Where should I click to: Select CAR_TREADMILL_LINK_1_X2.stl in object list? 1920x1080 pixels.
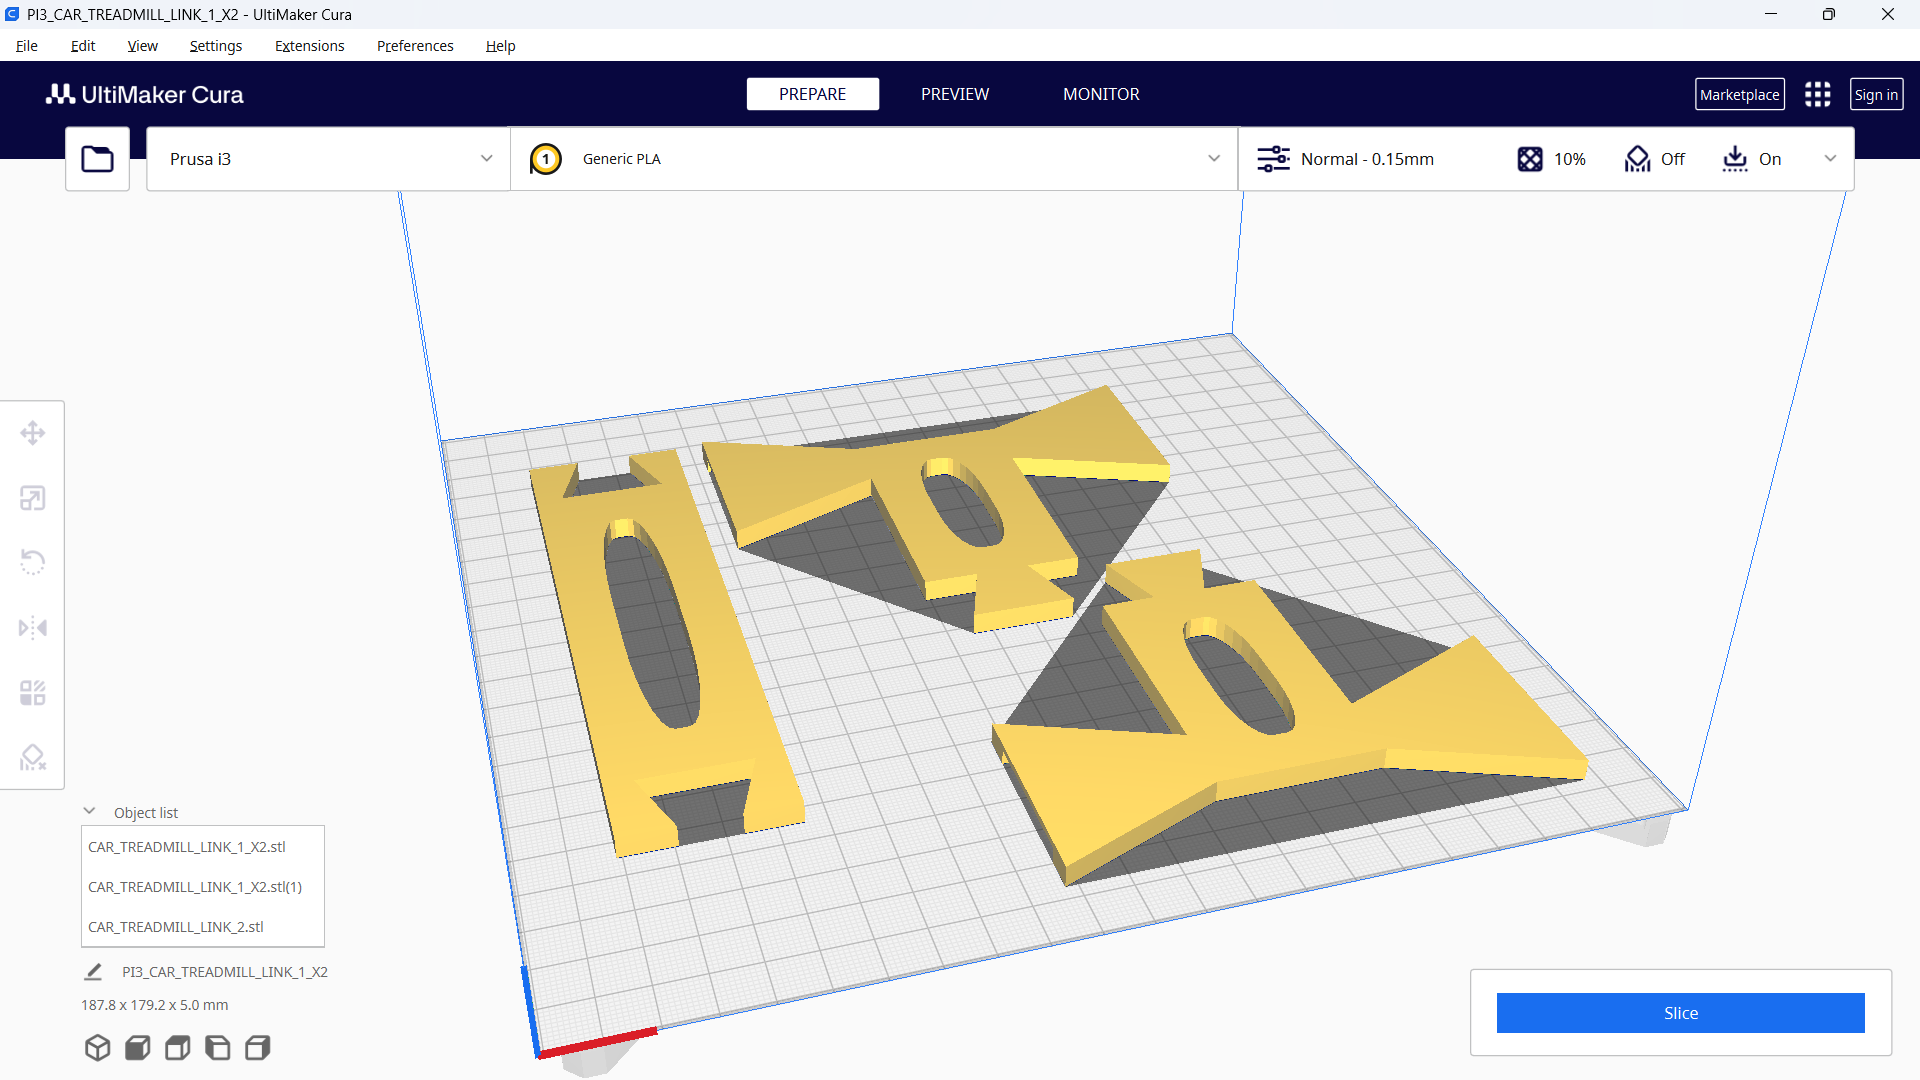pyautogui.click(x=187, y=847)
